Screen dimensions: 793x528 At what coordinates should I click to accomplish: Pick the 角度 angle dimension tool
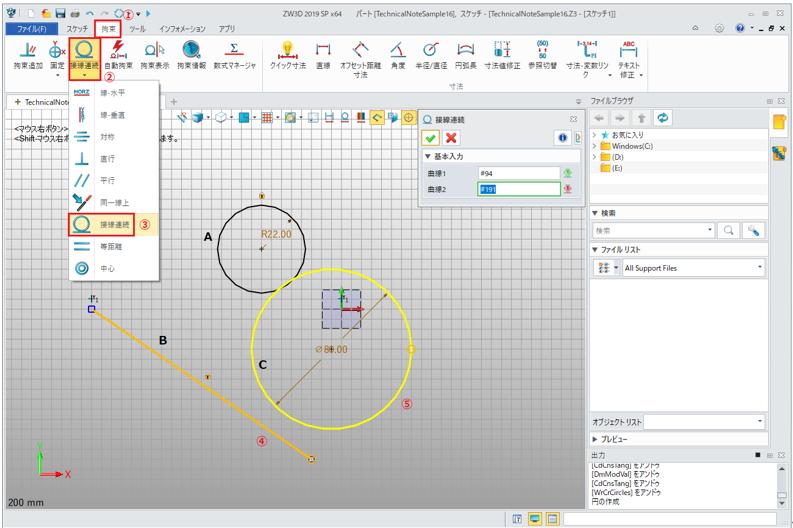point(398,56)
